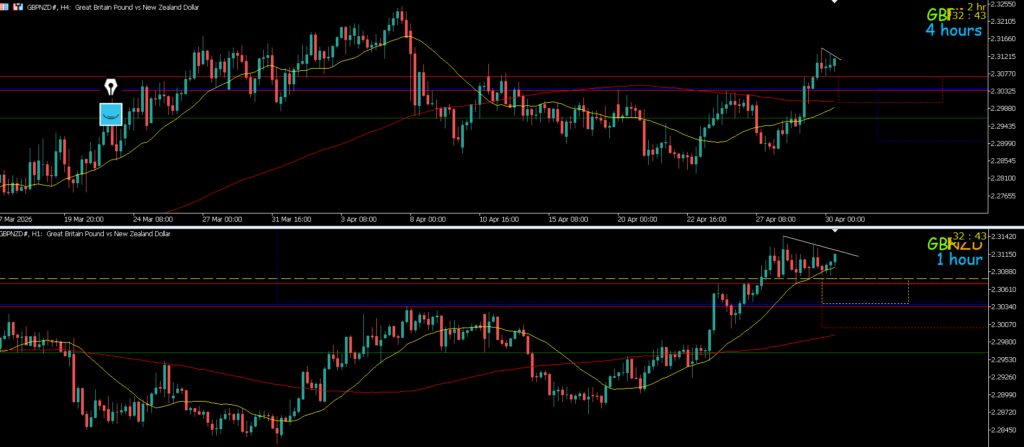Click the blue smile box icon on H4 chart
Image resolution: width=1024 pixels, height=447 pixels.
click(x=111, y=114)
